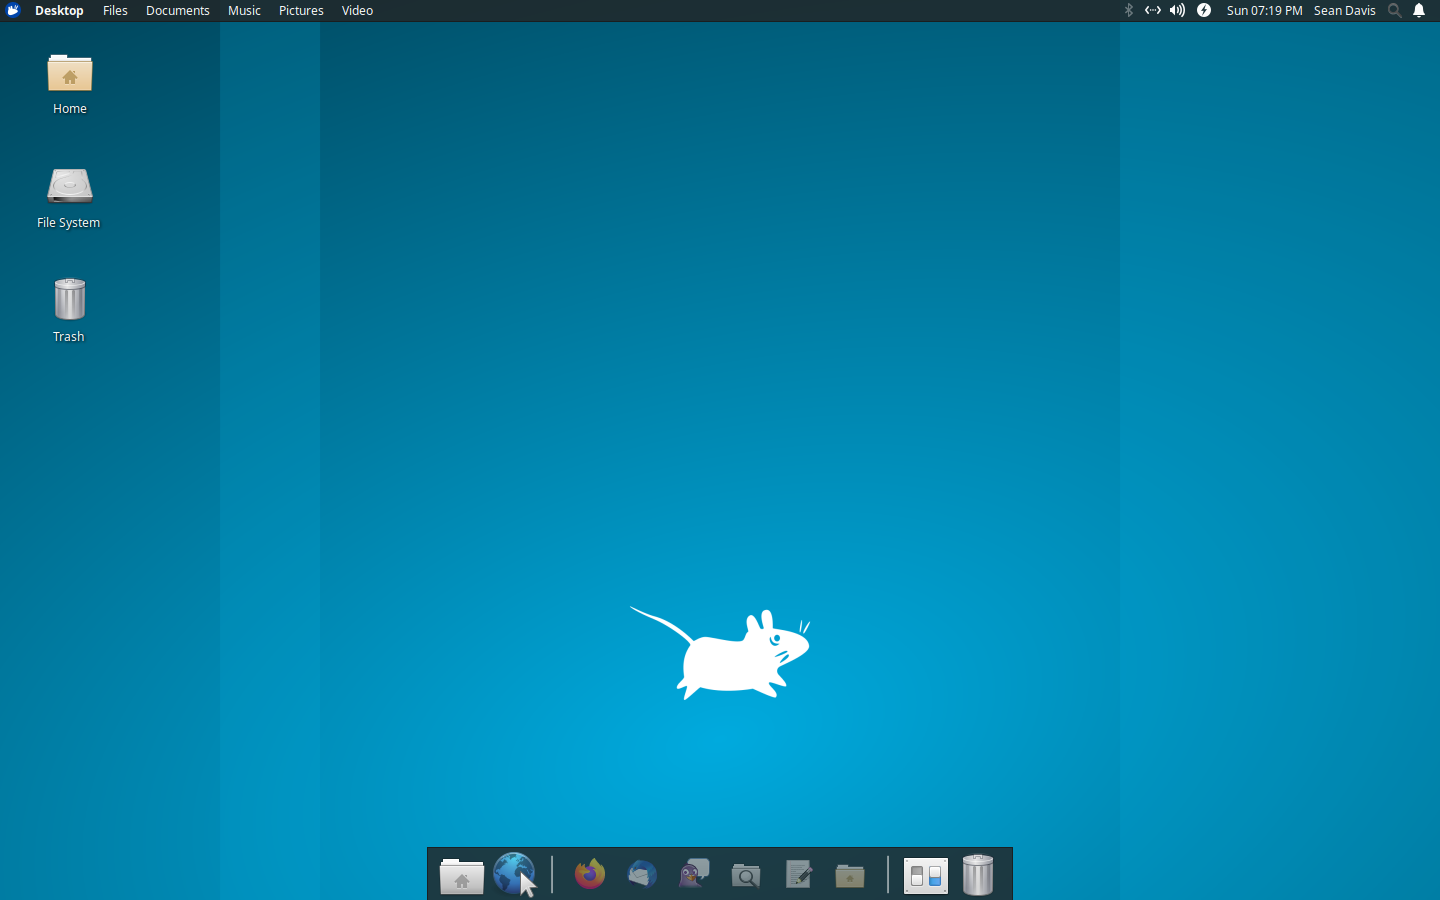Click the search icon in the top panel

click(x=1395, y=10)
